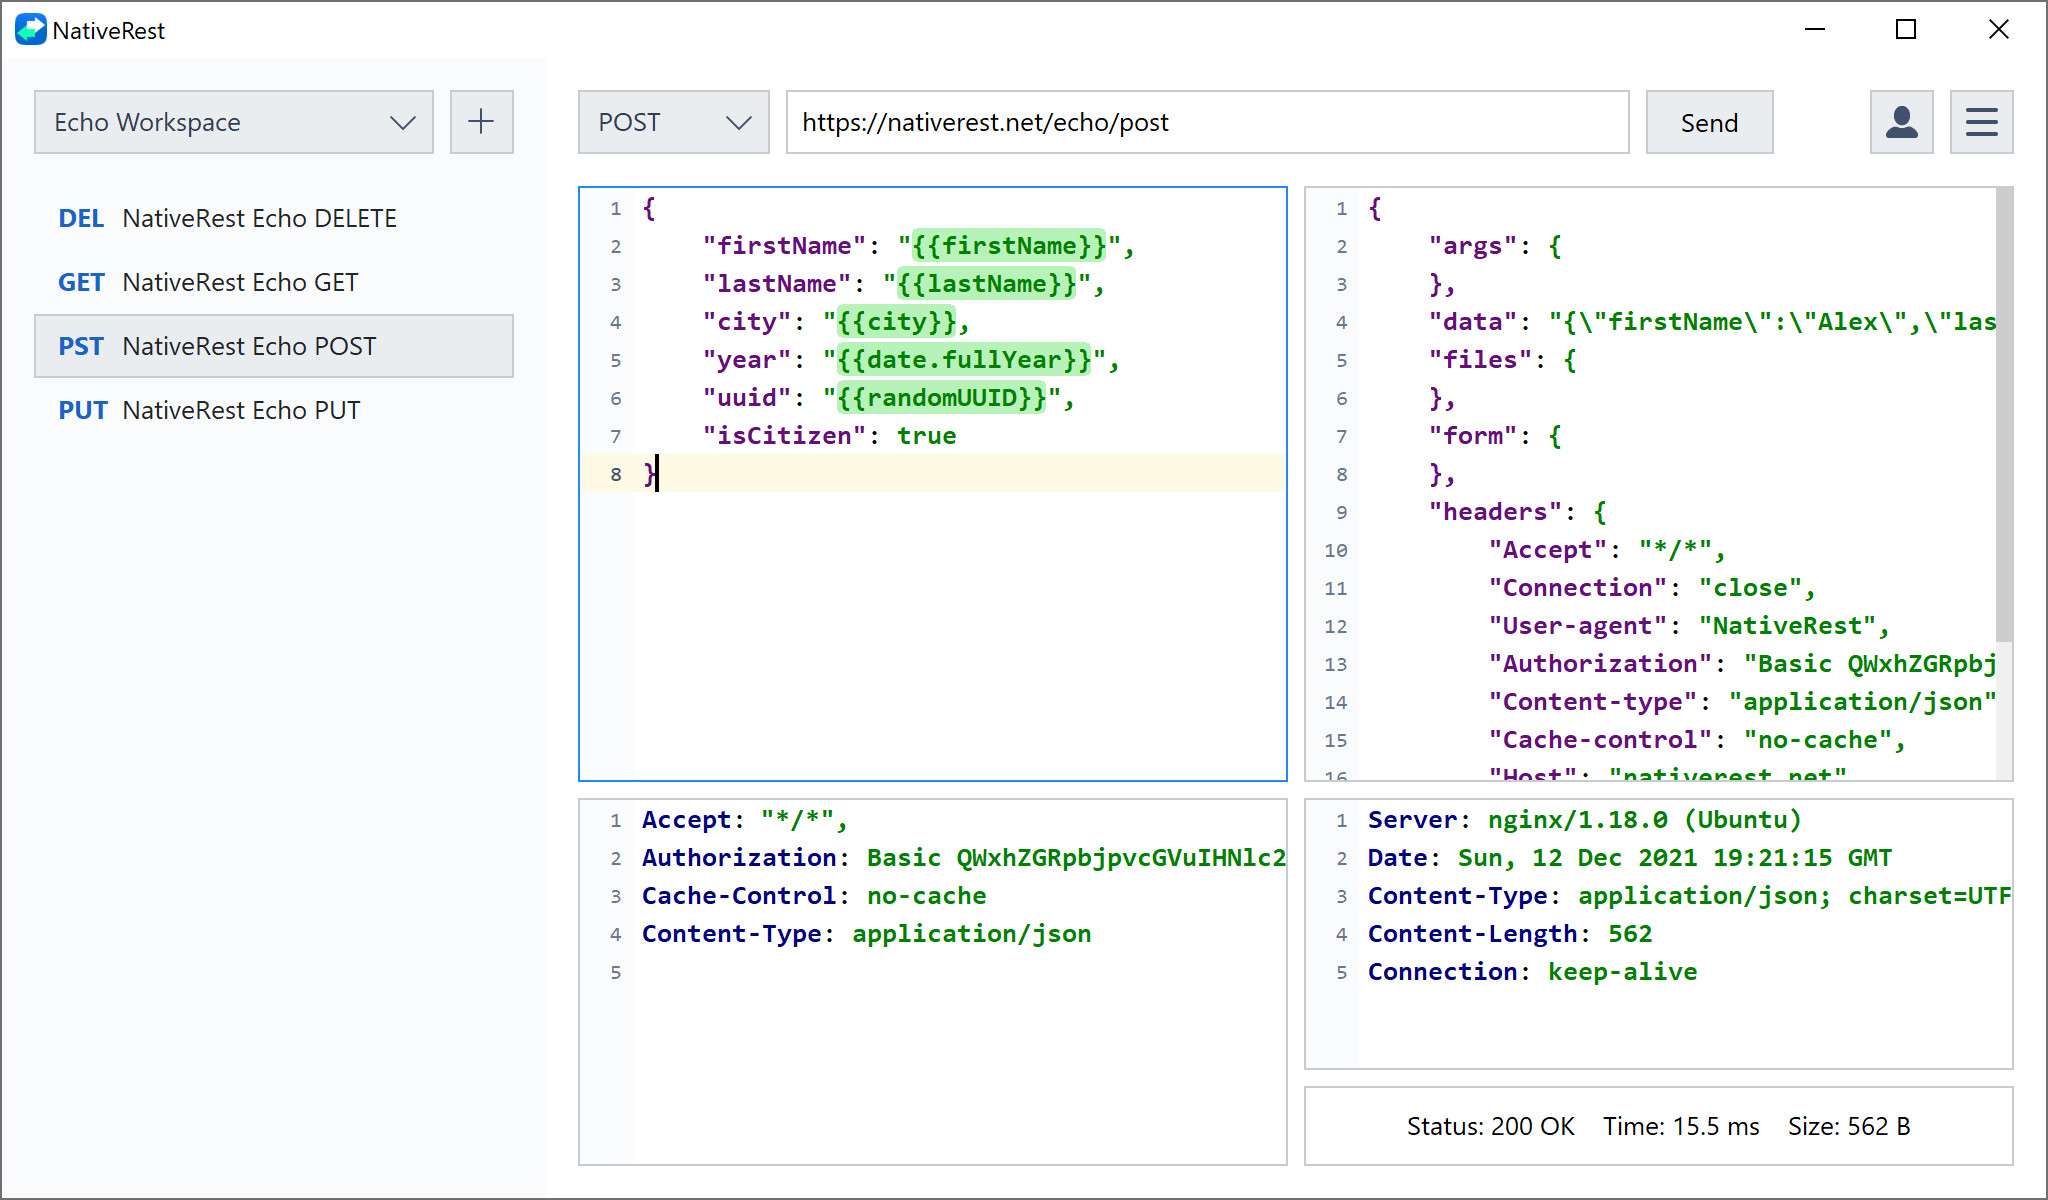The height and width of the screenshot is (1200, 2048).
Task: Click the "data" line in response
Action: coord(1712,322)
